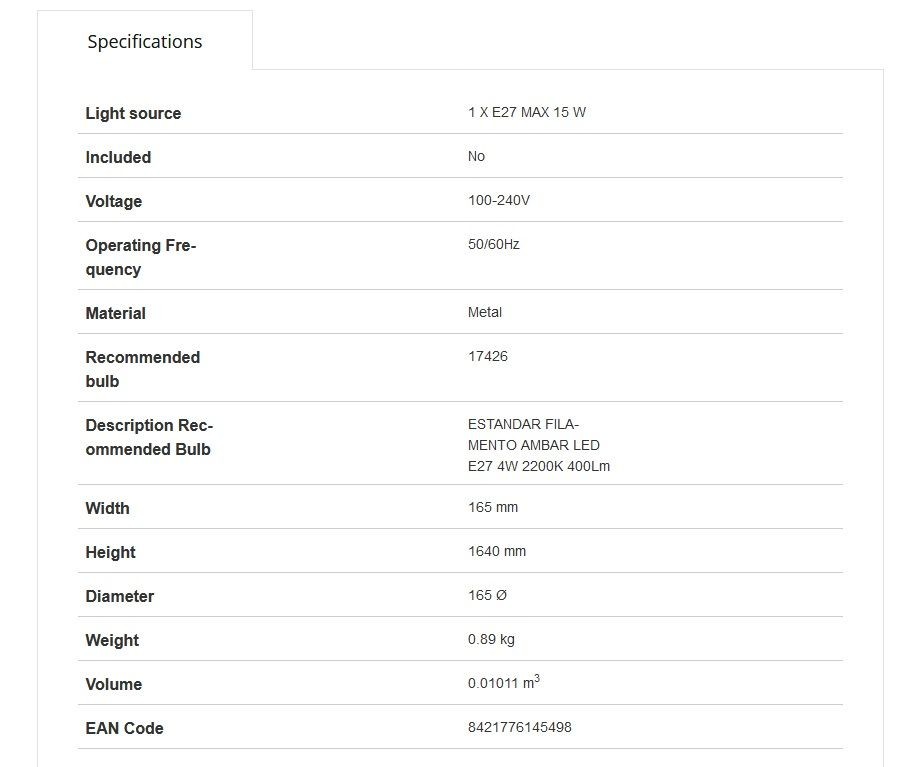
Task: Select the Metal value text
Action: (484, 312)
